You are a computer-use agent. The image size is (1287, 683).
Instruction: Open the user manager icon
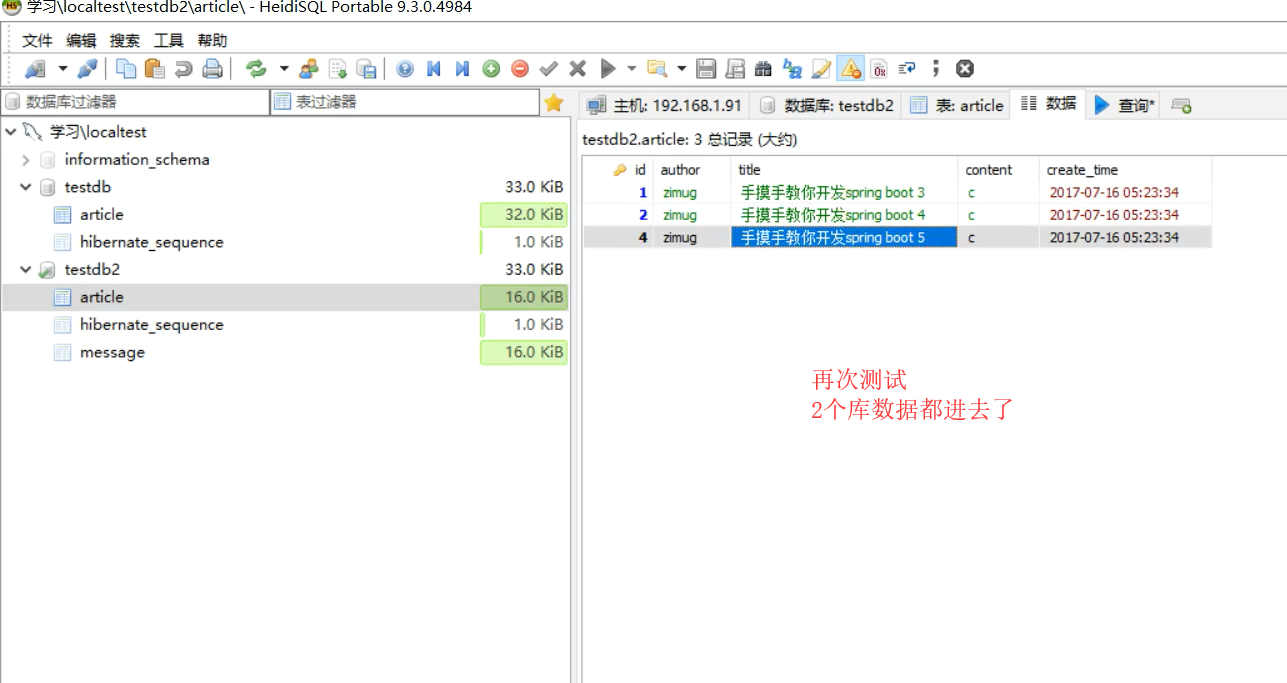tap(309, 69)
